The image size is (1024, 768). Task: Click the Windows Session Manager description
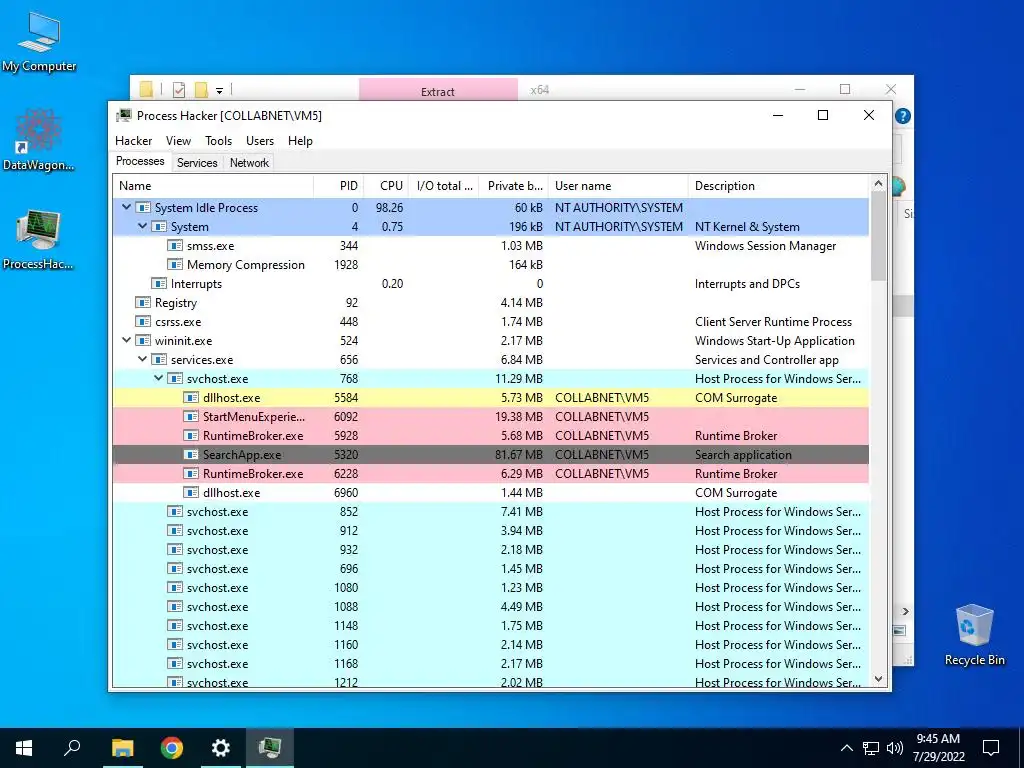[x=765, y=246]
